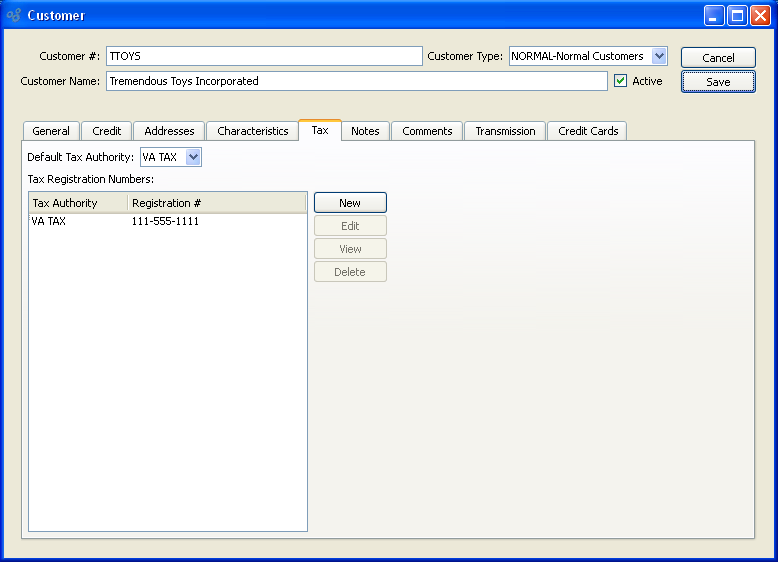This screenshot has height=562, width=778.
Task: Click the Delete registration button
Action: (350, 272)
